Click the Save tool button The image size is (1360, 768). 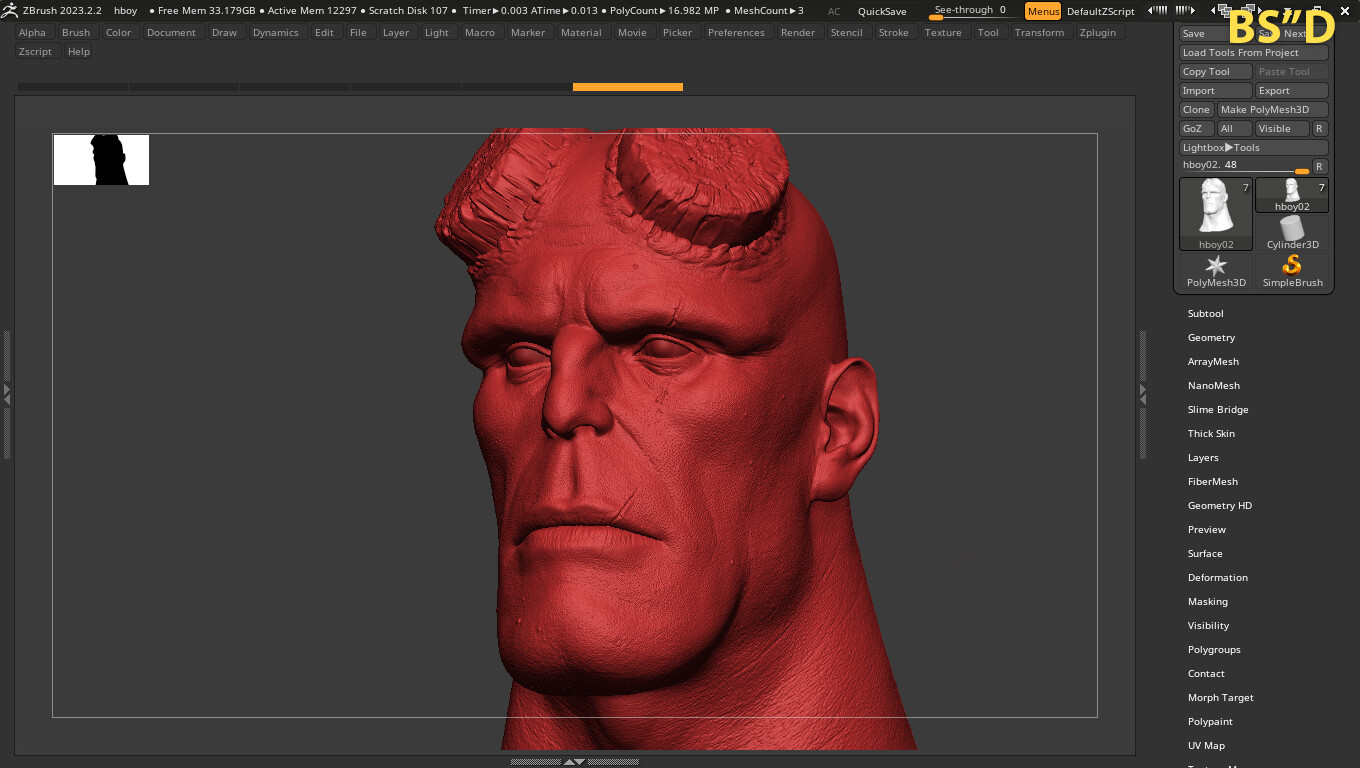tap(1216, 34)
